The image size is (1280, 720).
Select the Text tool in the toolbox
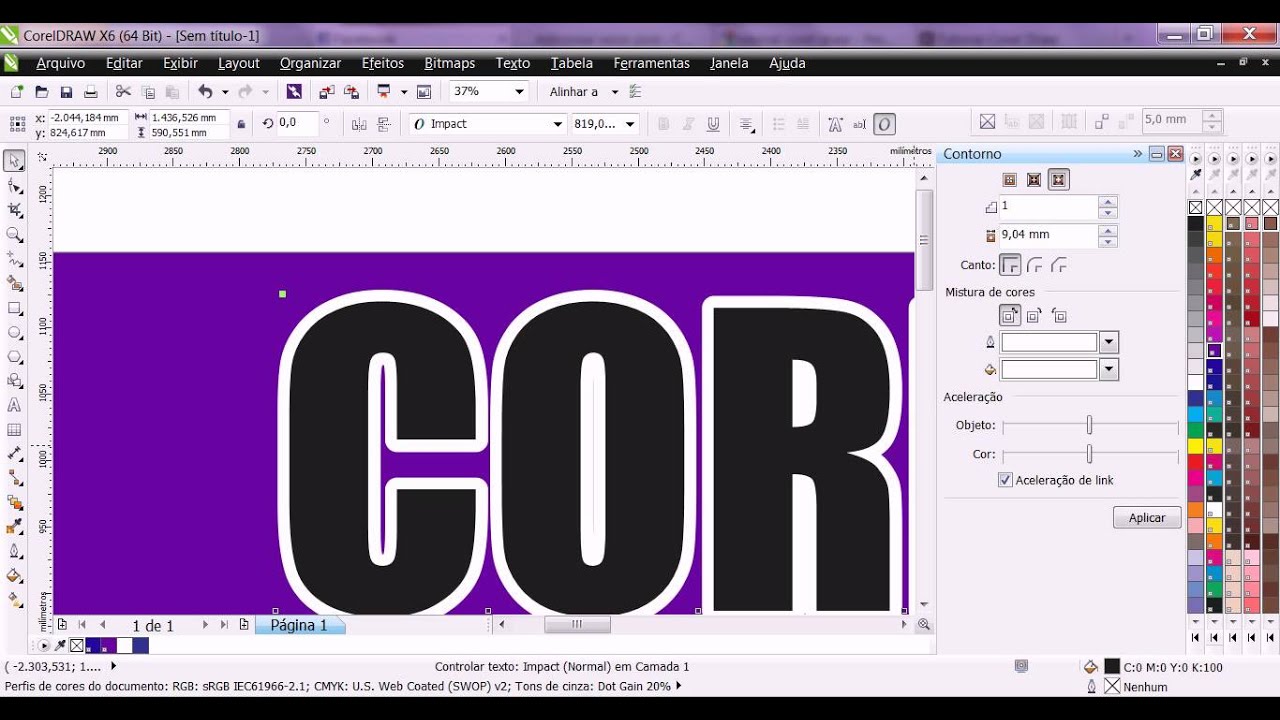click(x=15, y=405)
